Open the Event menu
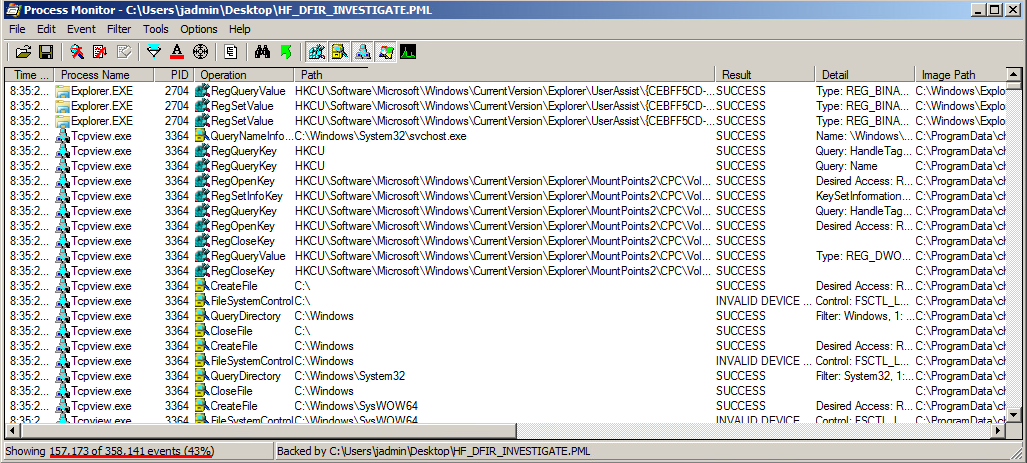This screenshot has height=463, width=1027. pos(81,29)
